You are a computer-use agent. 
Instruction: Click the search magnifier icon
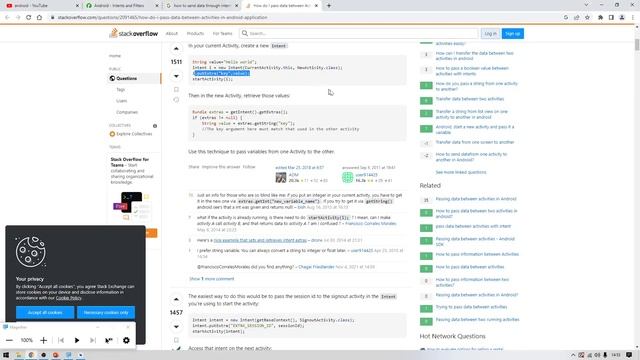[x=244, y=33]
